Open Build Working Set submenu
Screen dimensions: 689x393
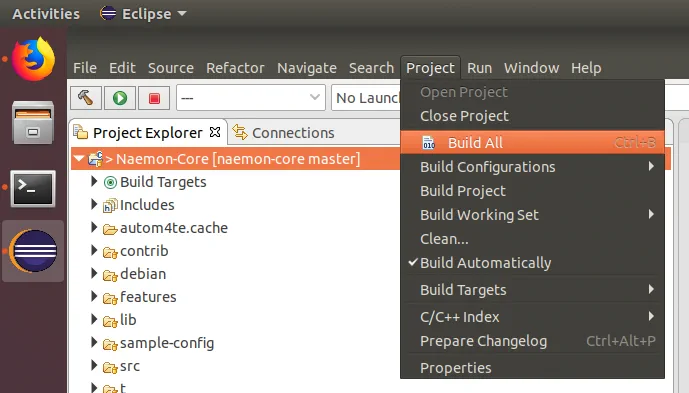tap(532, 215)
